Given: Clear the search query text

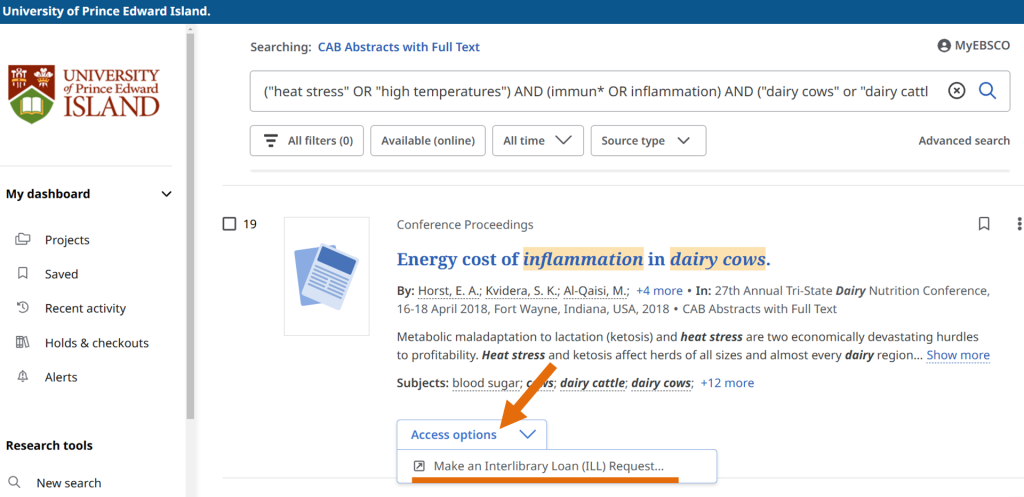Looking at the screenshot, I should [956, 91].
